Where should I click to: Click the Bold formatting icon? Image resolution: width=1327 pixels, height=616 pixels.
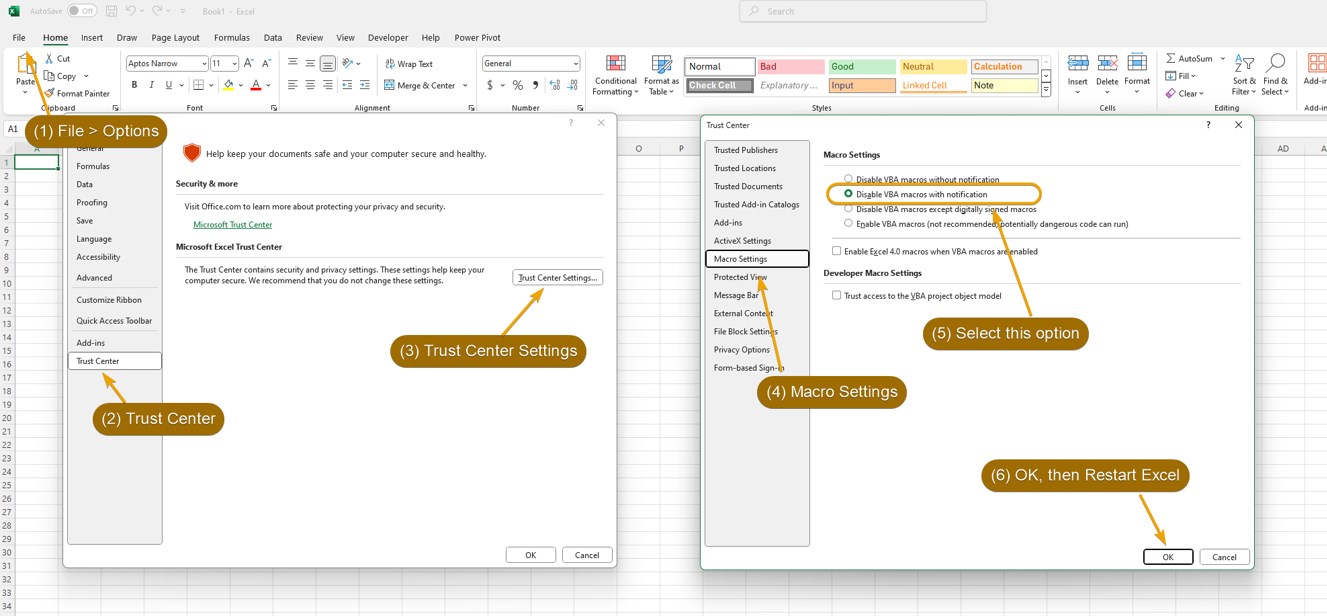[x=134, y=85]
